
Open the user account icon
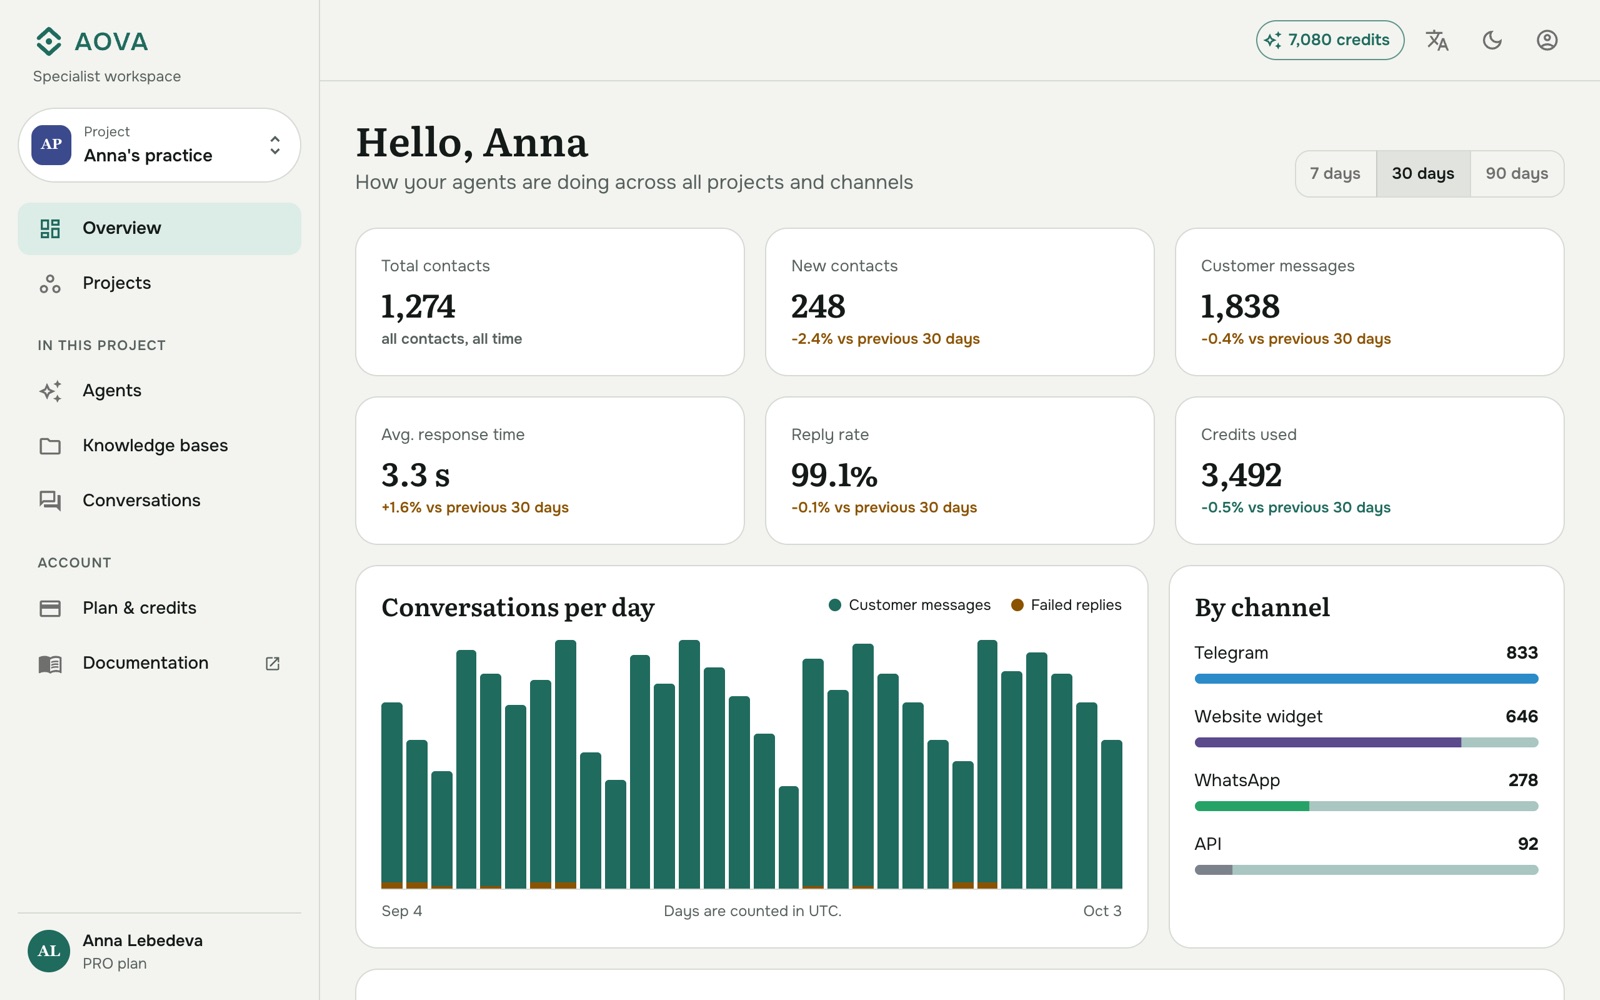(1547, 40)
